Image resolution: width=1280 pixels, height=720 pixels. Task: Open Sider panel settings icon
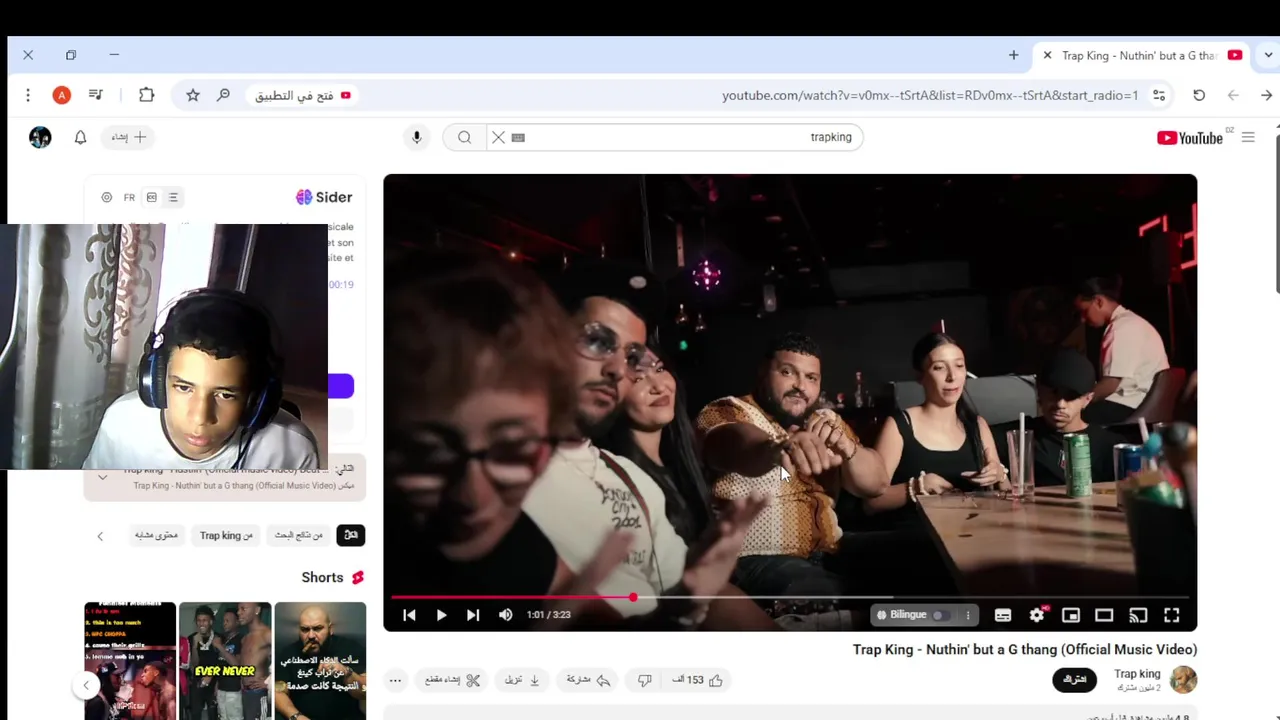coord(107,197)
